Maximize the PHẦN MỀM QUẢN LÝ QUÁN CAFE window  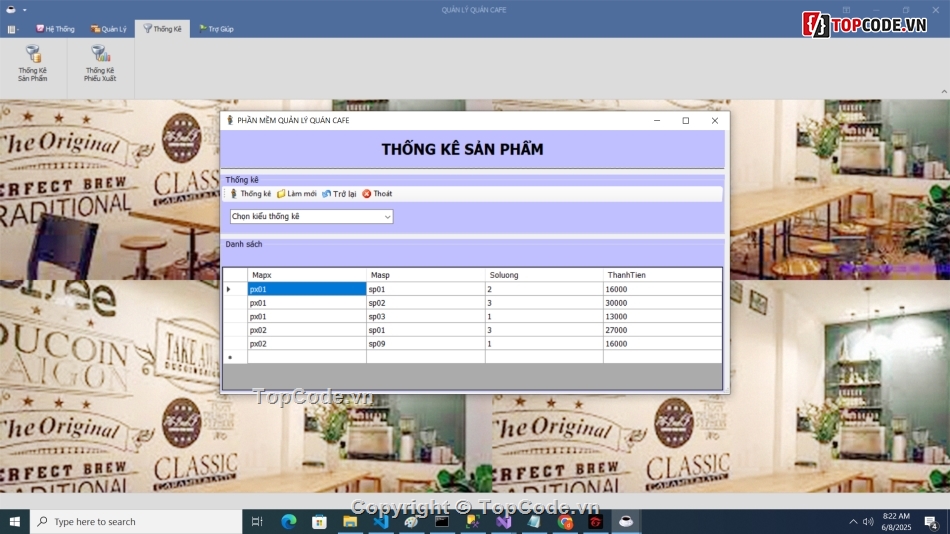point(686,121)
